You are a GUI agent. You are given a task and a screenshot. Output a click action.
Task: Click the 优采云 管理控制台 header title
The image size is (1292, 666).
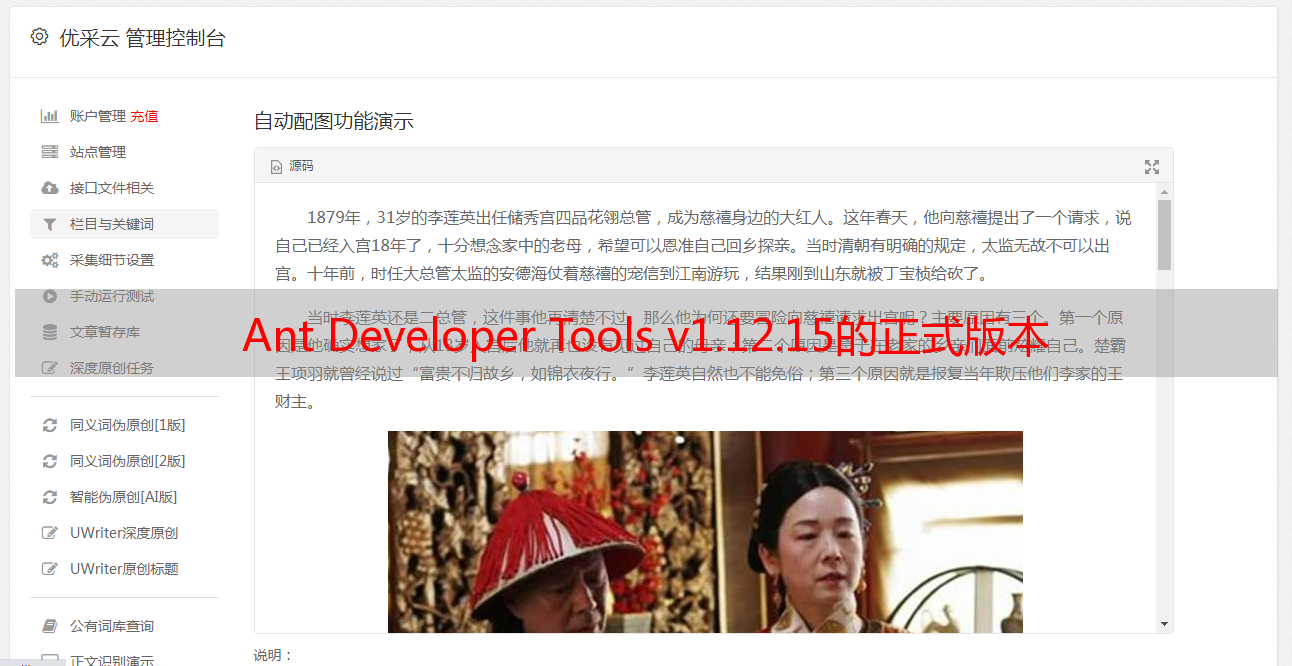pyautogui.click(x=142, y=38)
